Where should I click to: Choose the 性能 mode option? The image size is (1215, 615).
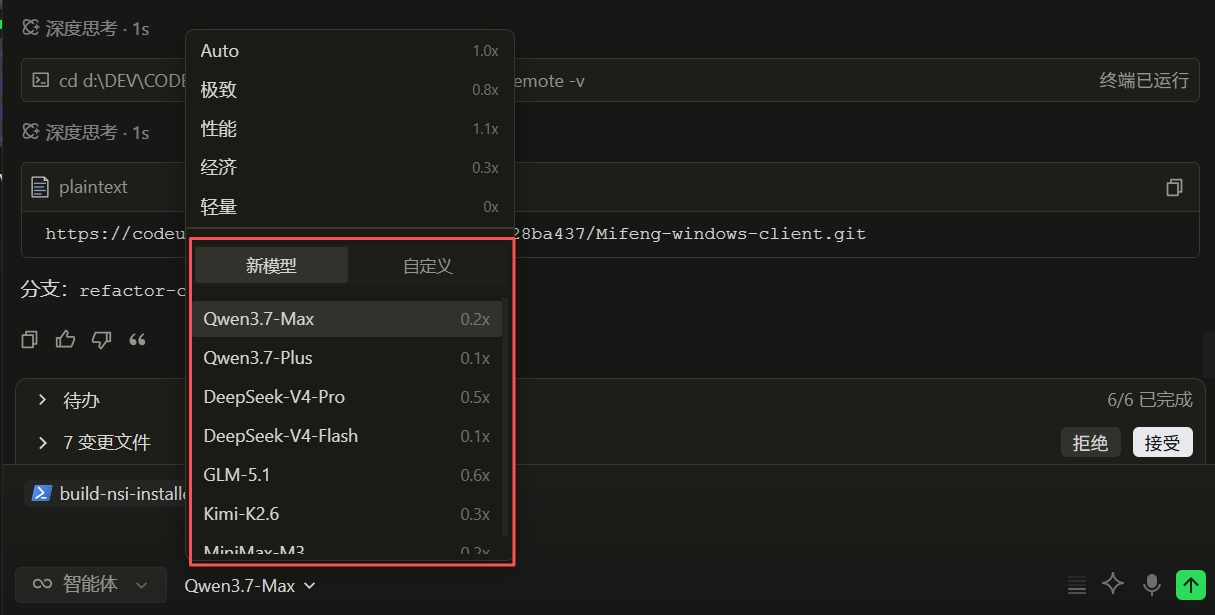pyautogui.click(x=349, y=129)
